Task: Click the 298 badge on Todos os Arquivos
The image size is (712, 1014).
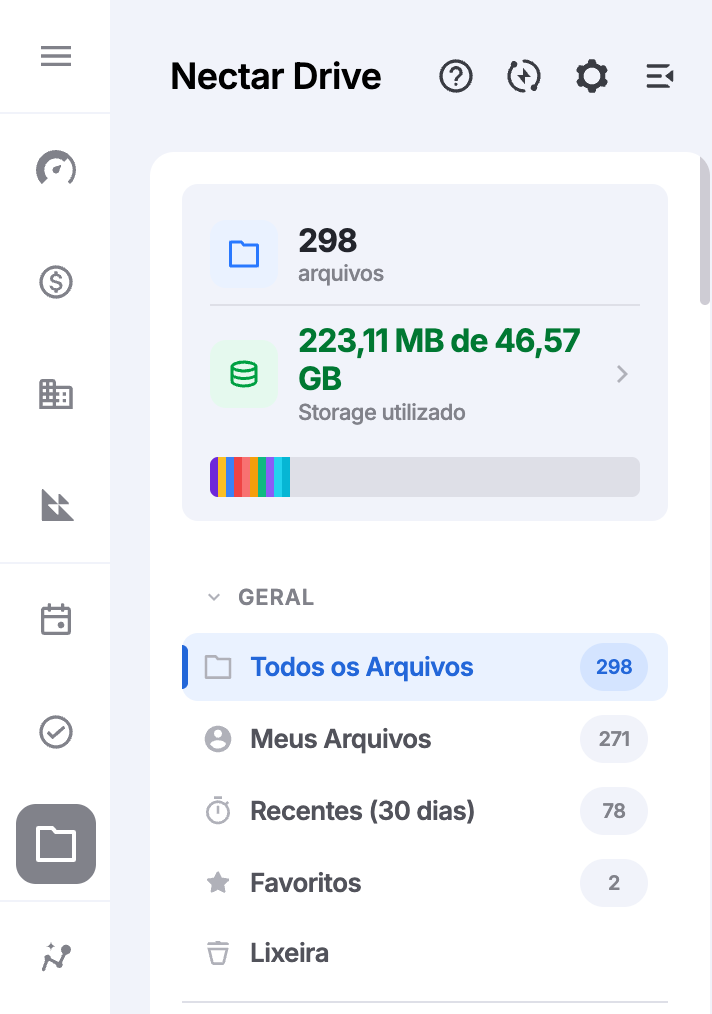Action: click(614, 667)
